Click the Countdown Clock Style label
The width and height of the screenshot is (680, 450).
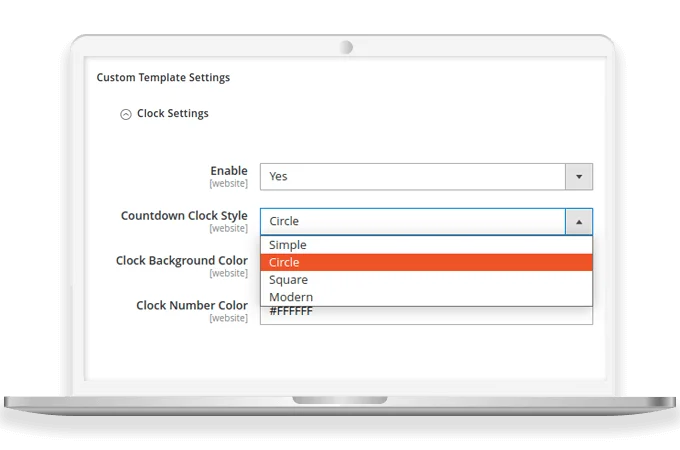(x=184, y=216)
